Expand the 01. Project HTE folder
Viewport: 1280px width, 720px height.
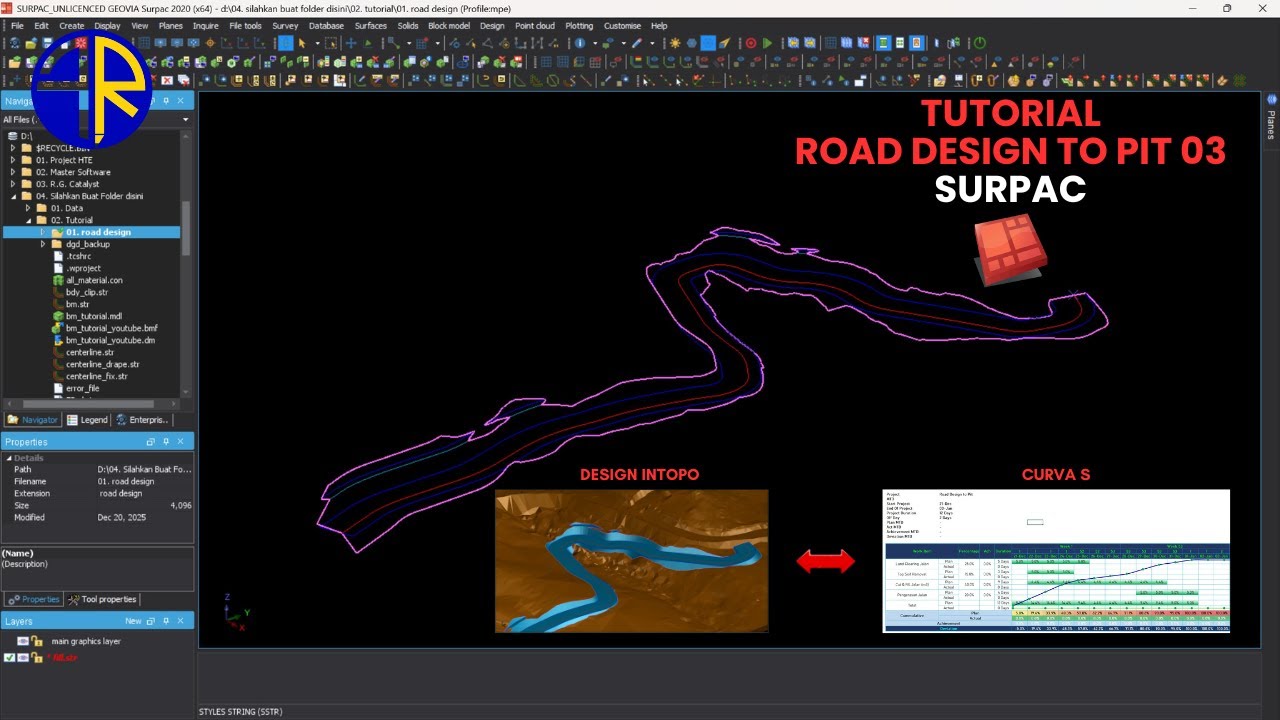(13, 160)
